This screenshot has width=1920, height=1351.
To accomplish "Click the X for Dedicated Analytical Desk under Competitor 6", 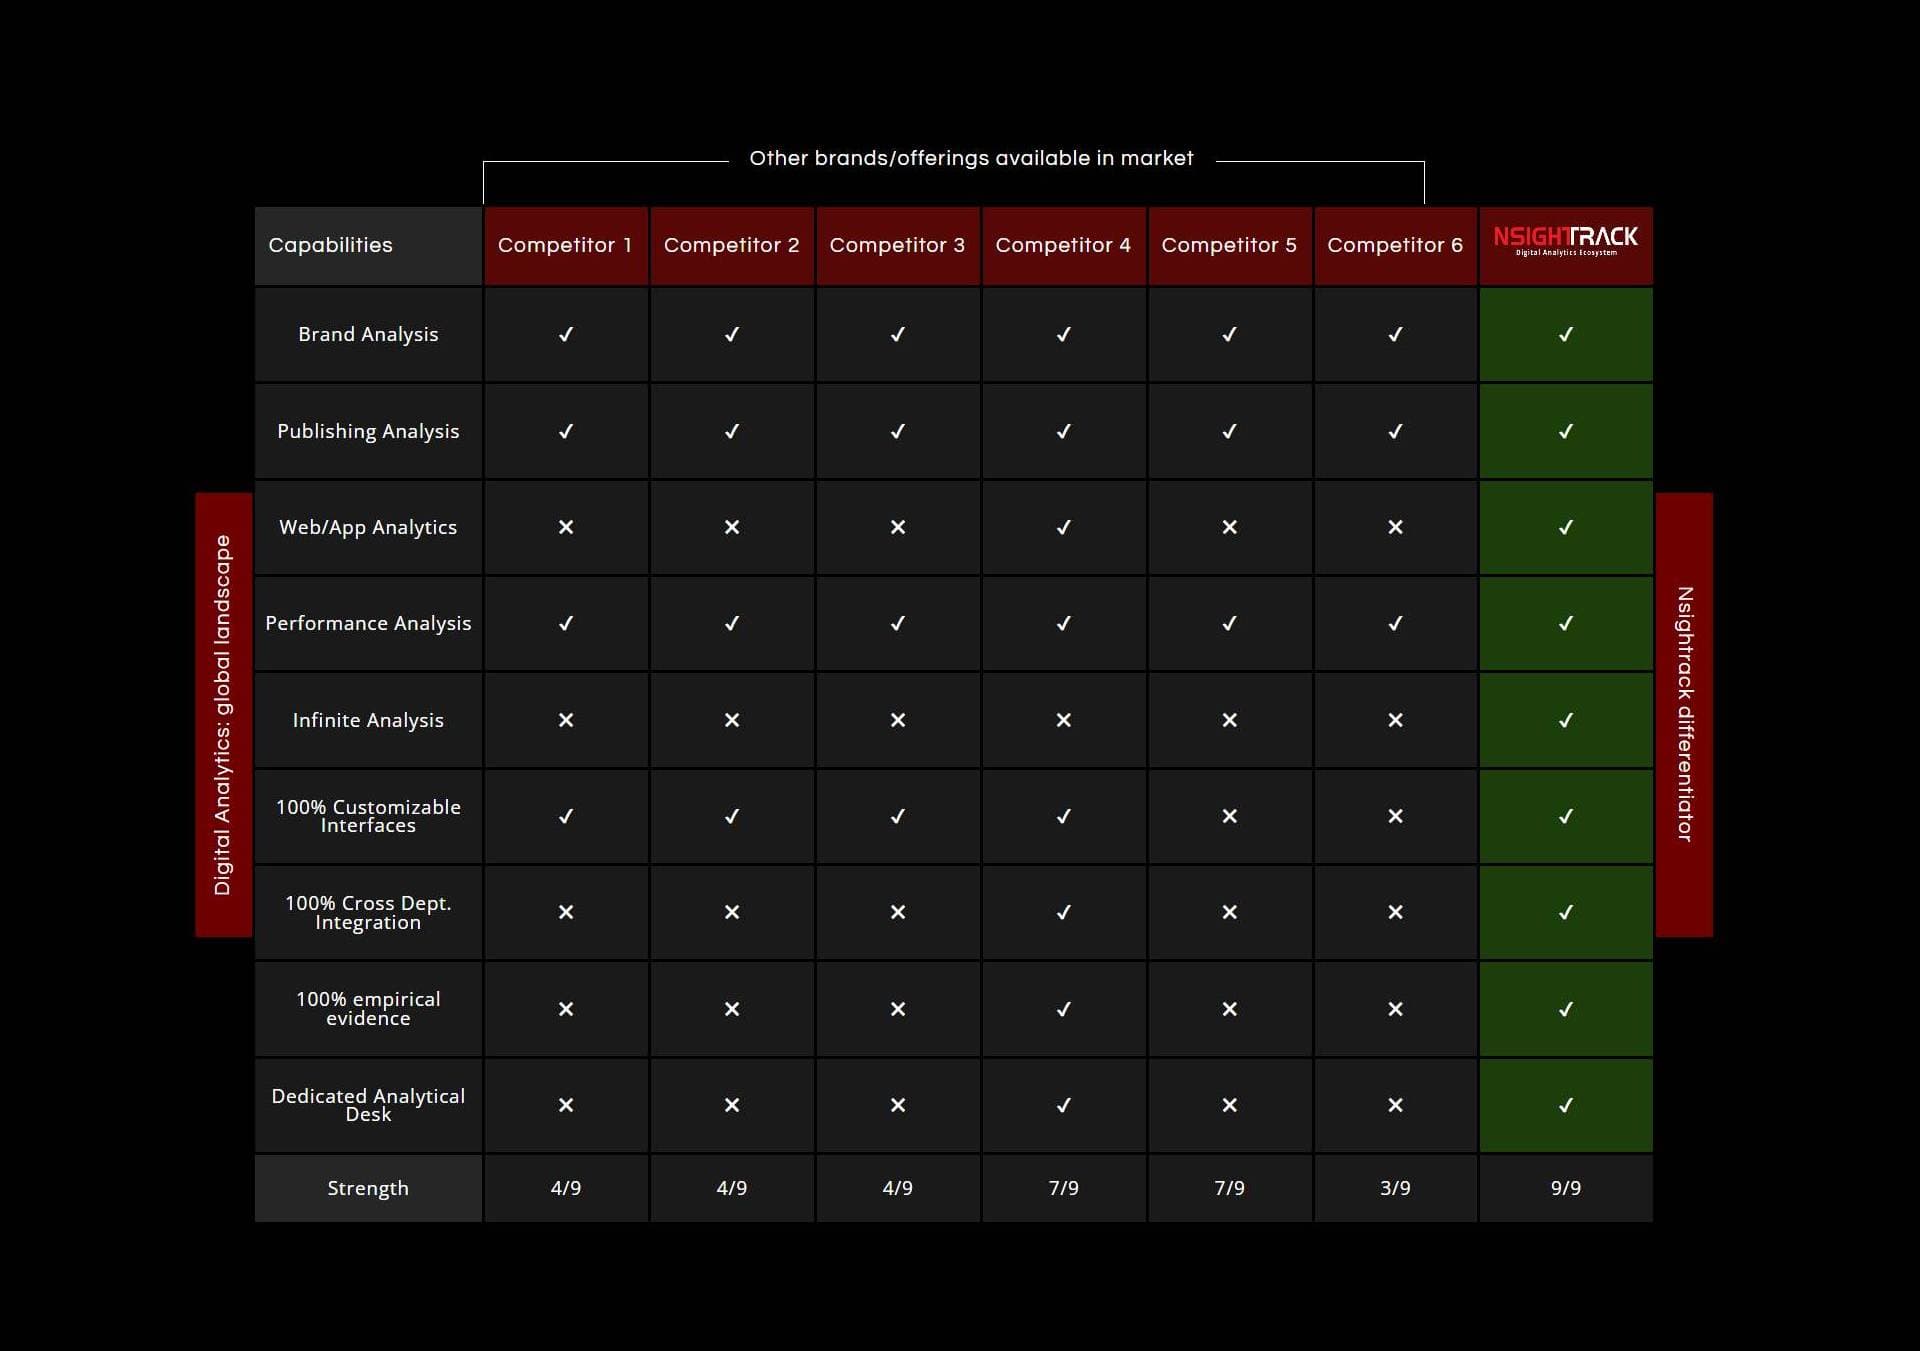I will pyautogui.click(x=1396, y=1105).
